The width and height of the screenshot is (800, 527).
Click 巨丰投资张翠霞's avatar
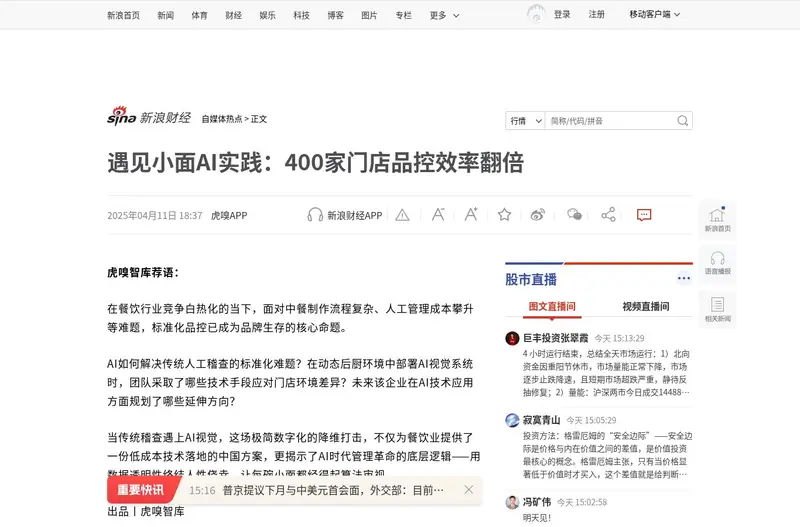512,338
